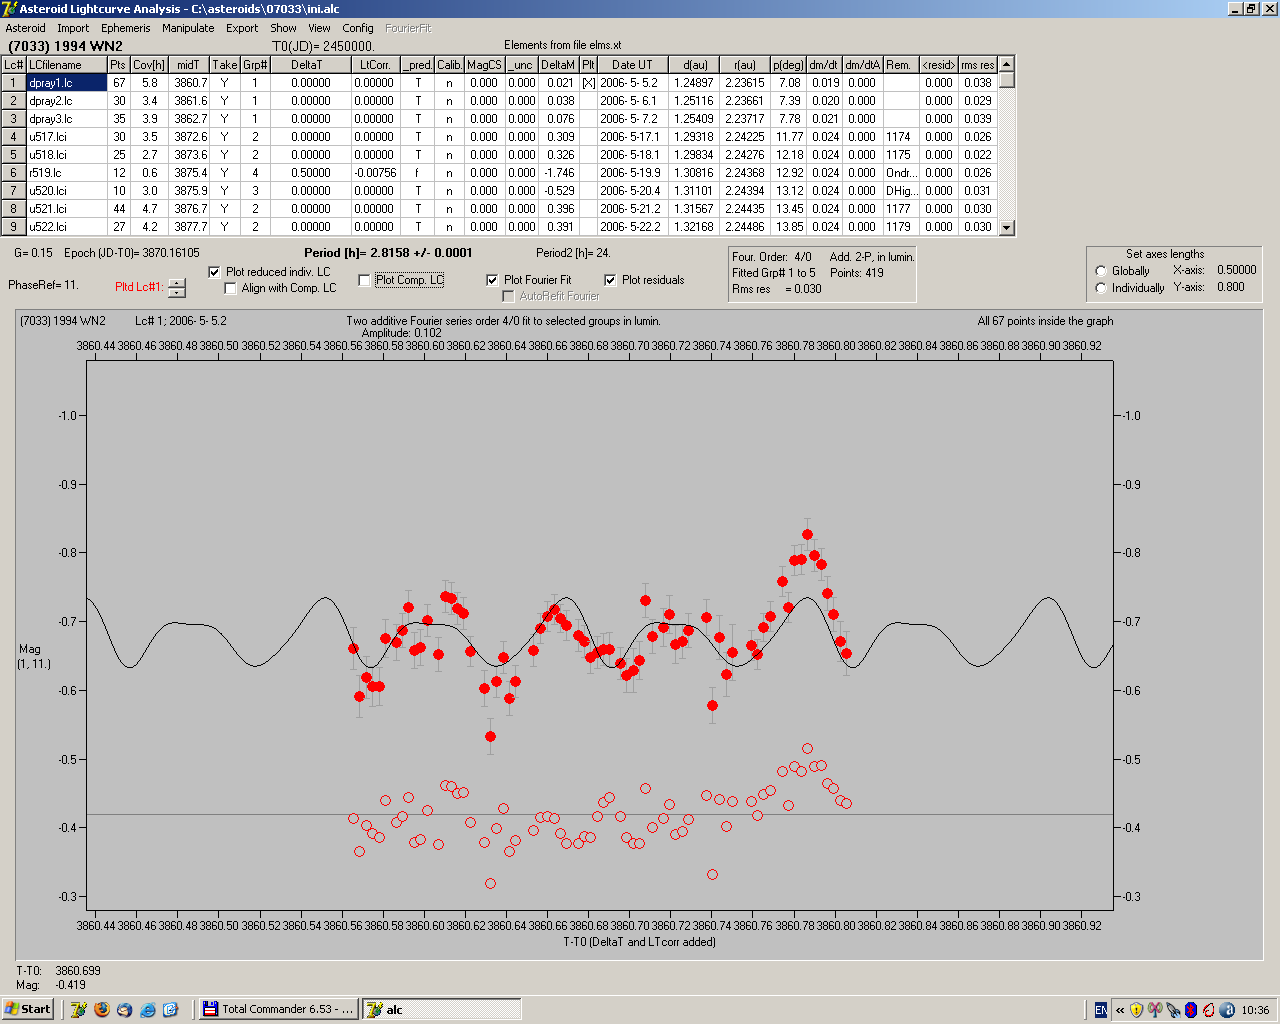1280x1024 pixels.
Task: Click the Y-axis value 0.800
Action: tap(1230, 287)
